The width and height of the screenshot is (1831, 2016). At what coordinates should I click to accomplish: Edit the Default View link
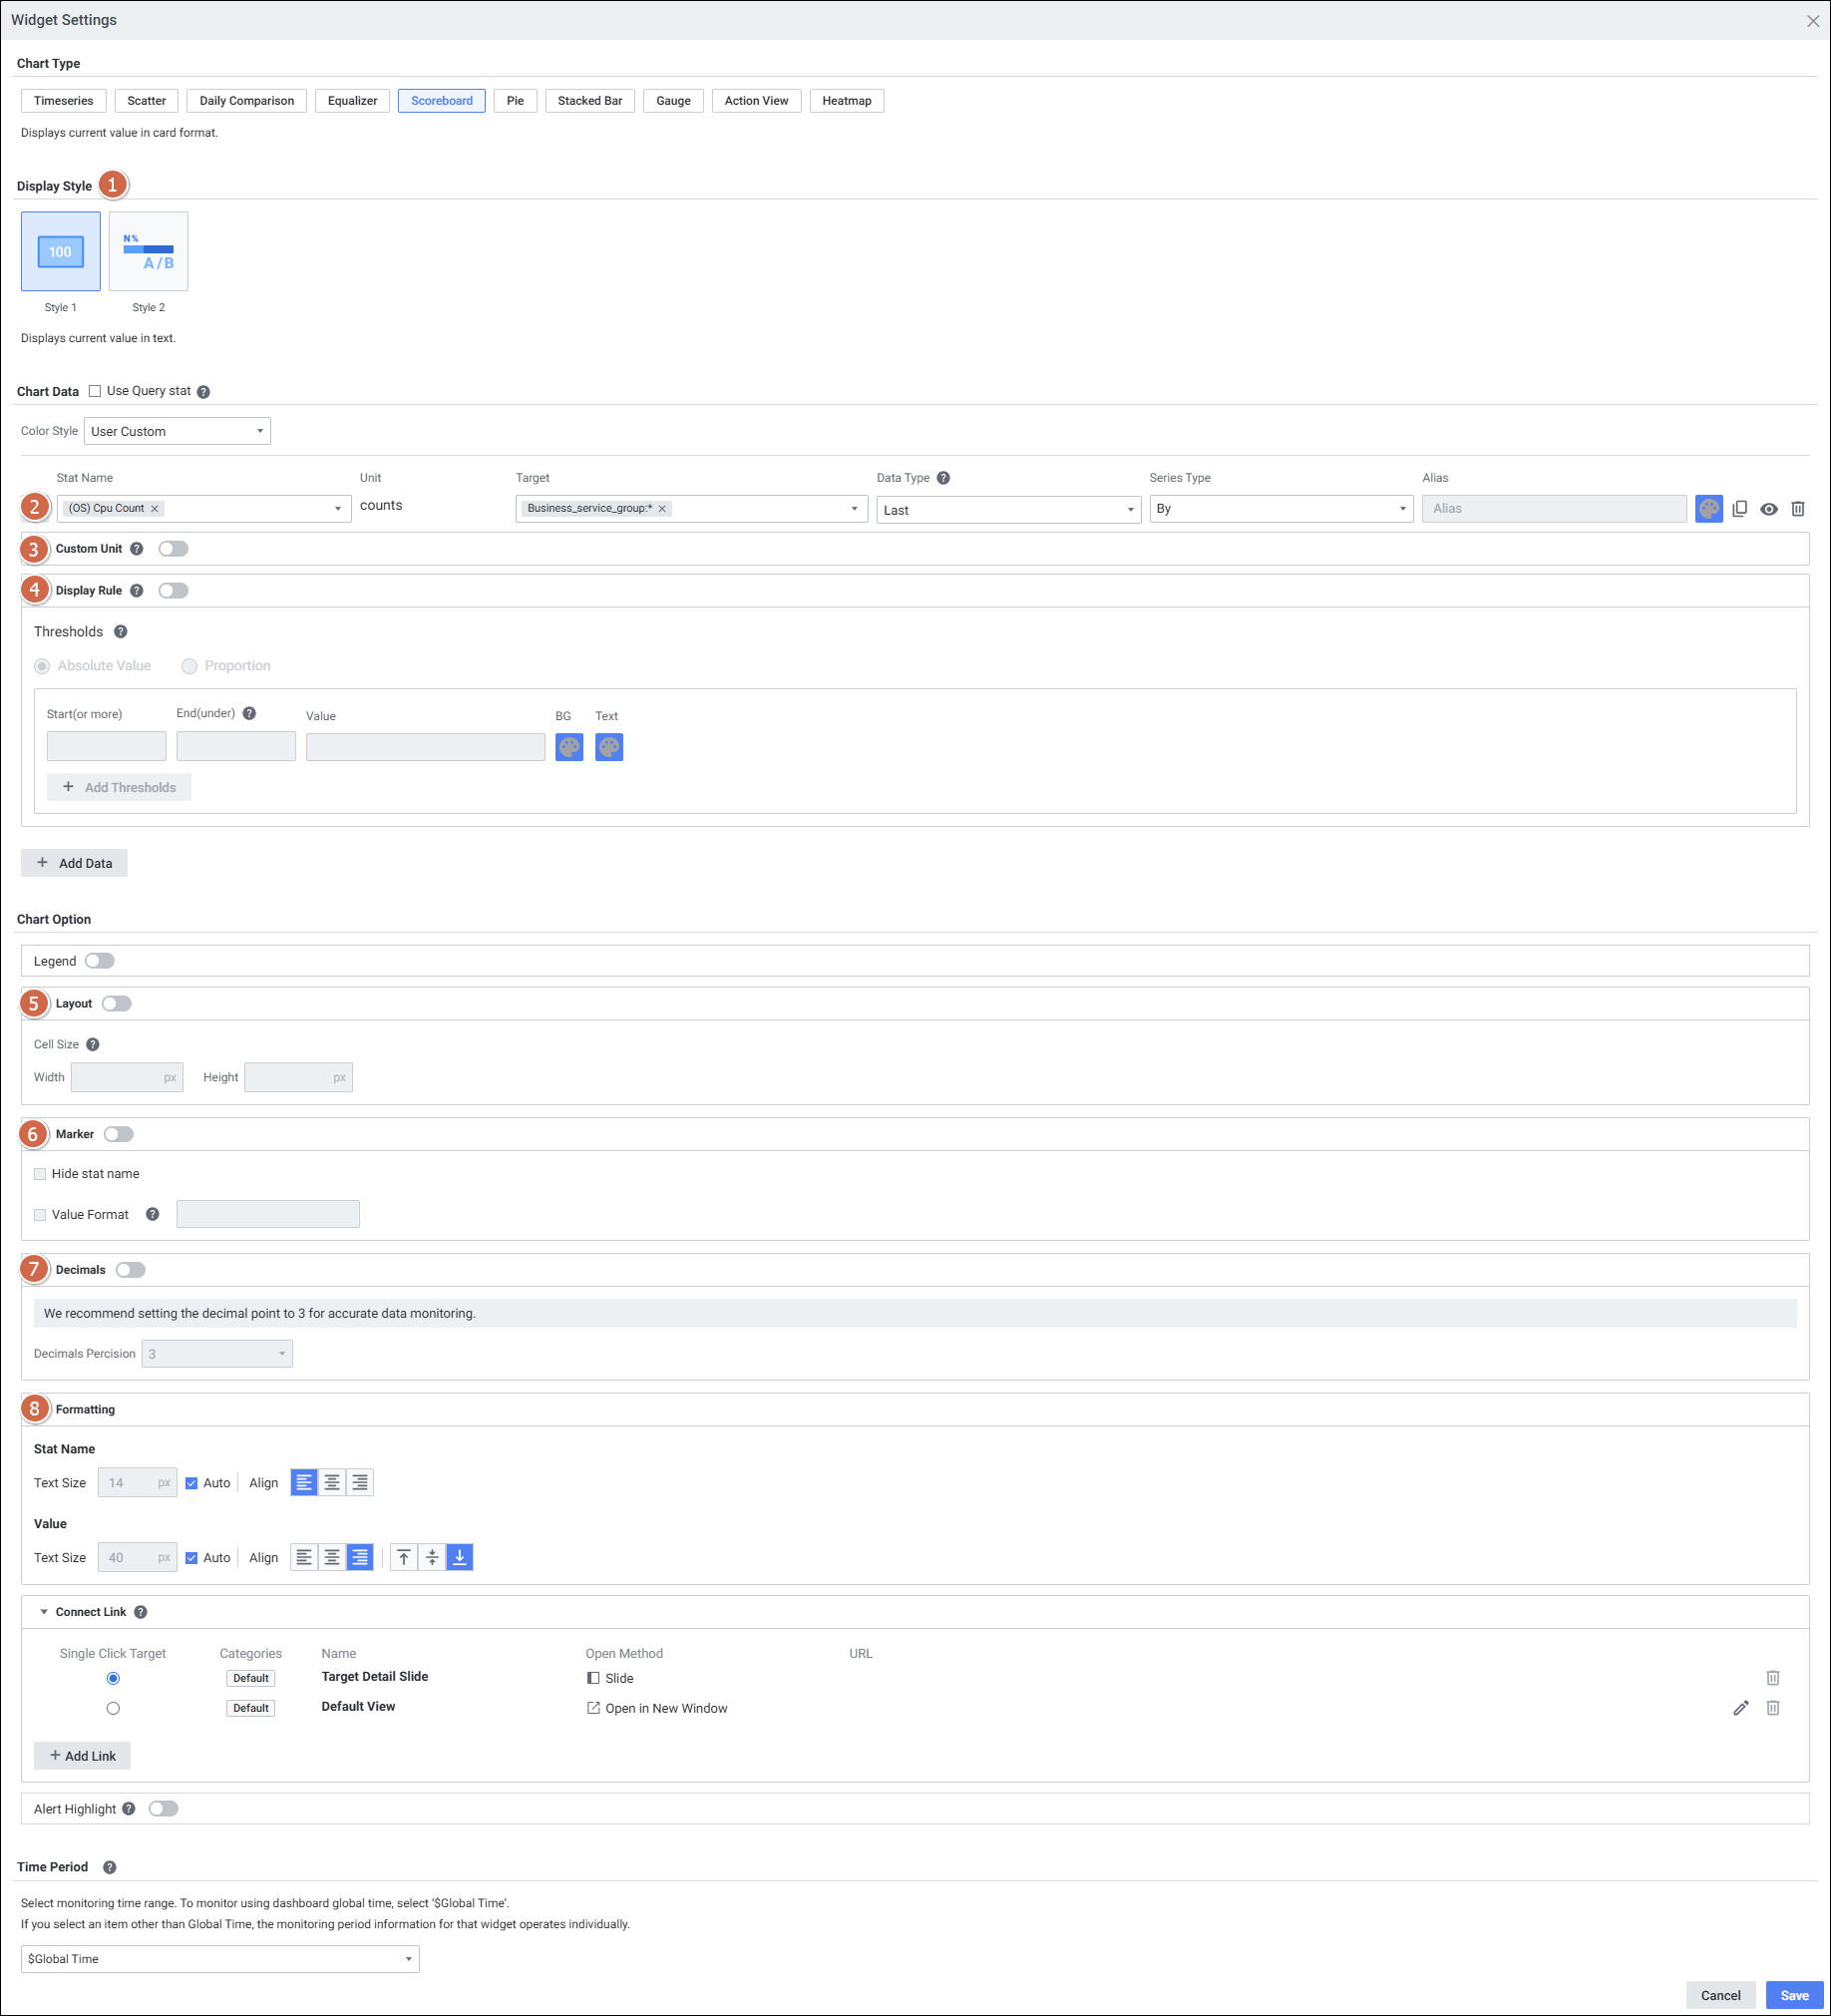click(x=1740, y=1708)
